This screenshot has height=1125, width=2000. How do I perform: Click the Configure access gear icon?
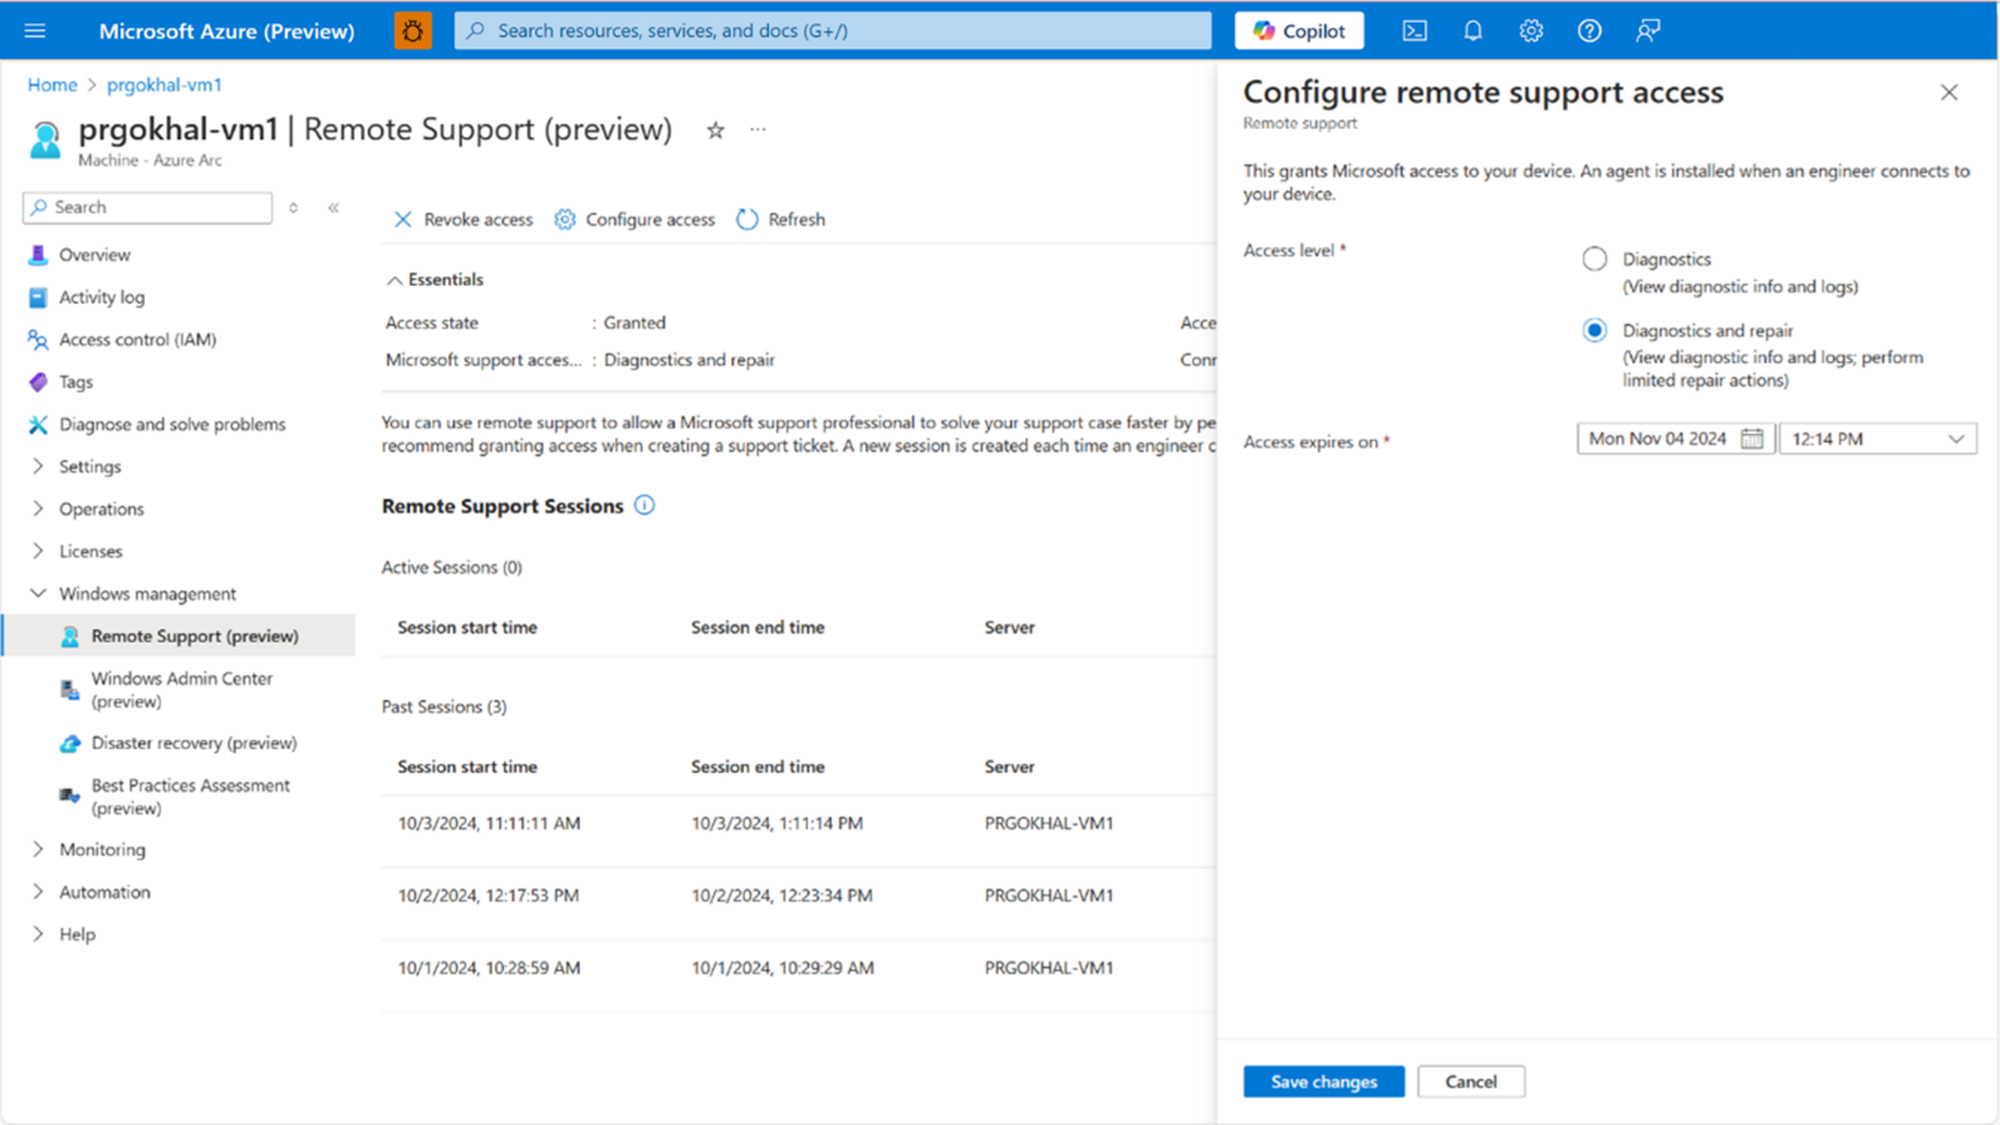pyautogui.click(x=565, y=219)
